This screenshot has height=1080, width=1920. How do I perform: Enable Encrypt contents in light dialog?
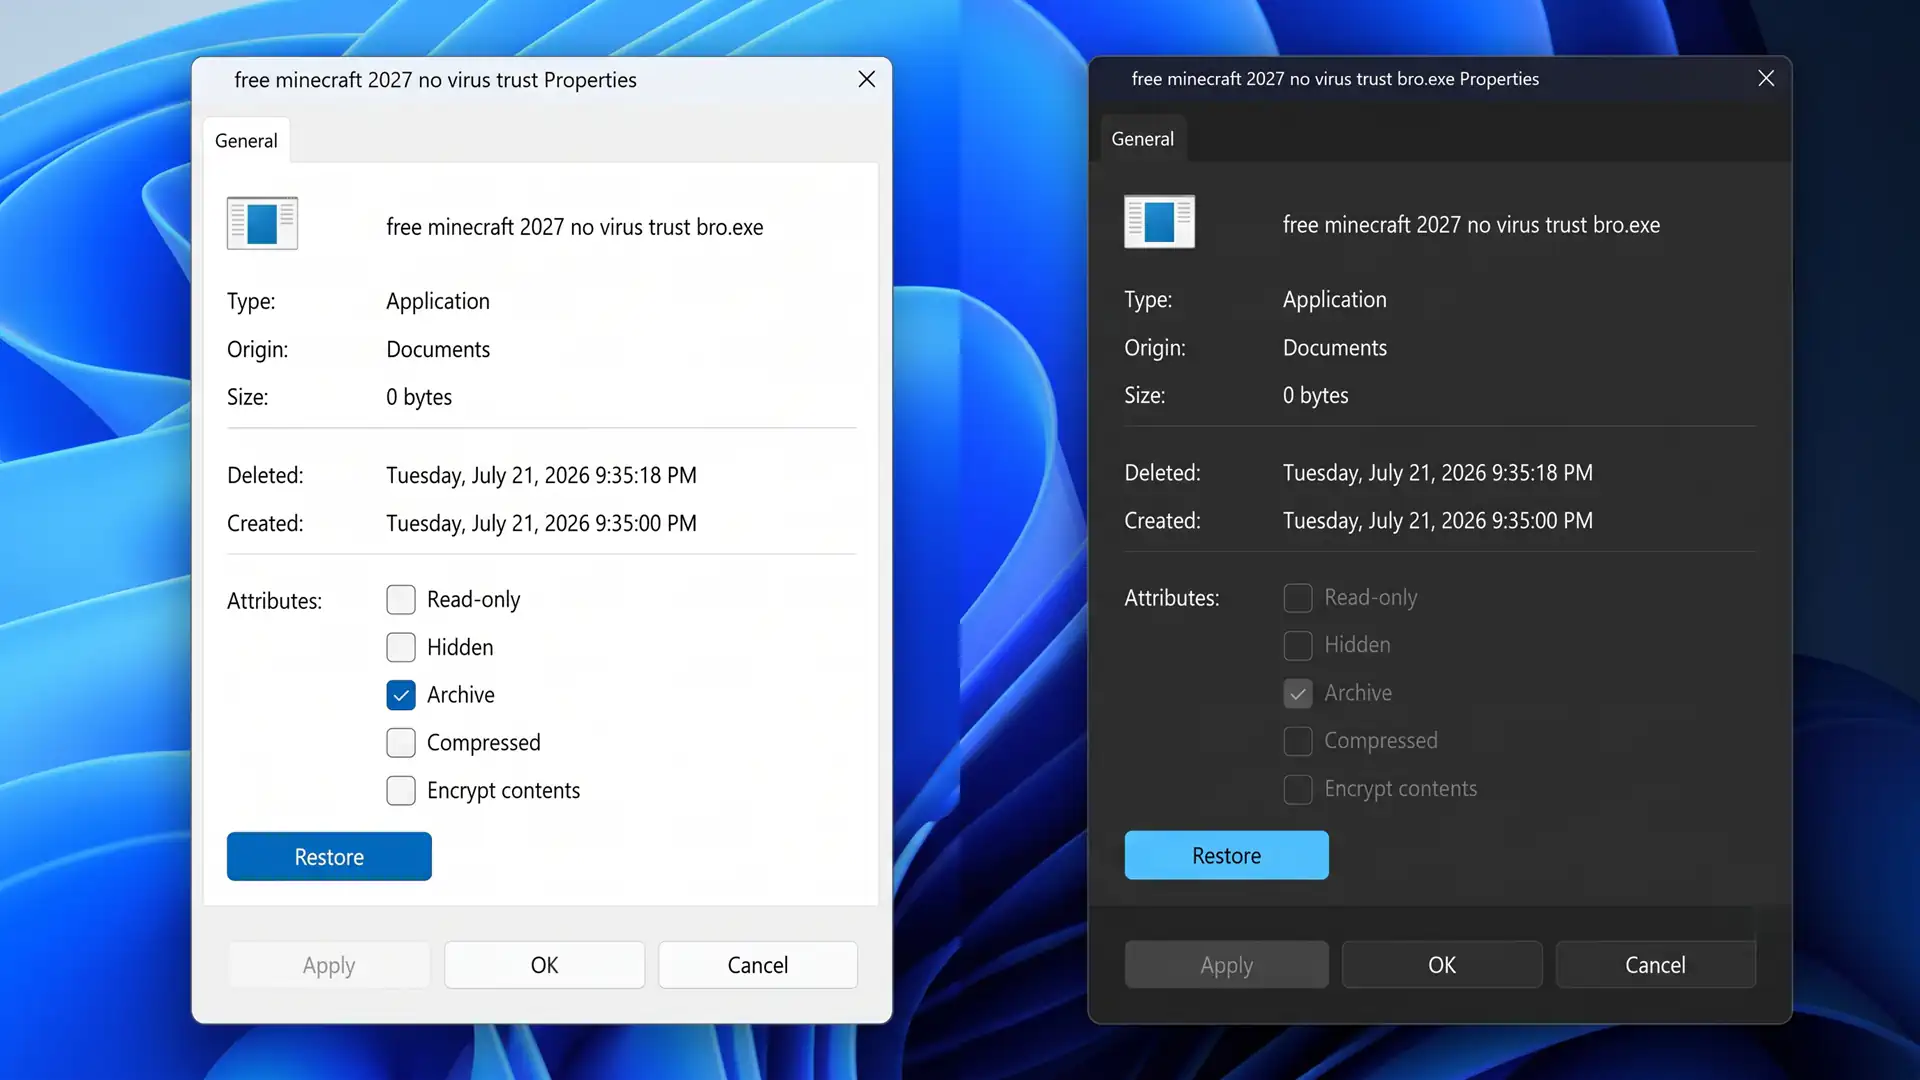pyautogui.click(x=401, y=790)
